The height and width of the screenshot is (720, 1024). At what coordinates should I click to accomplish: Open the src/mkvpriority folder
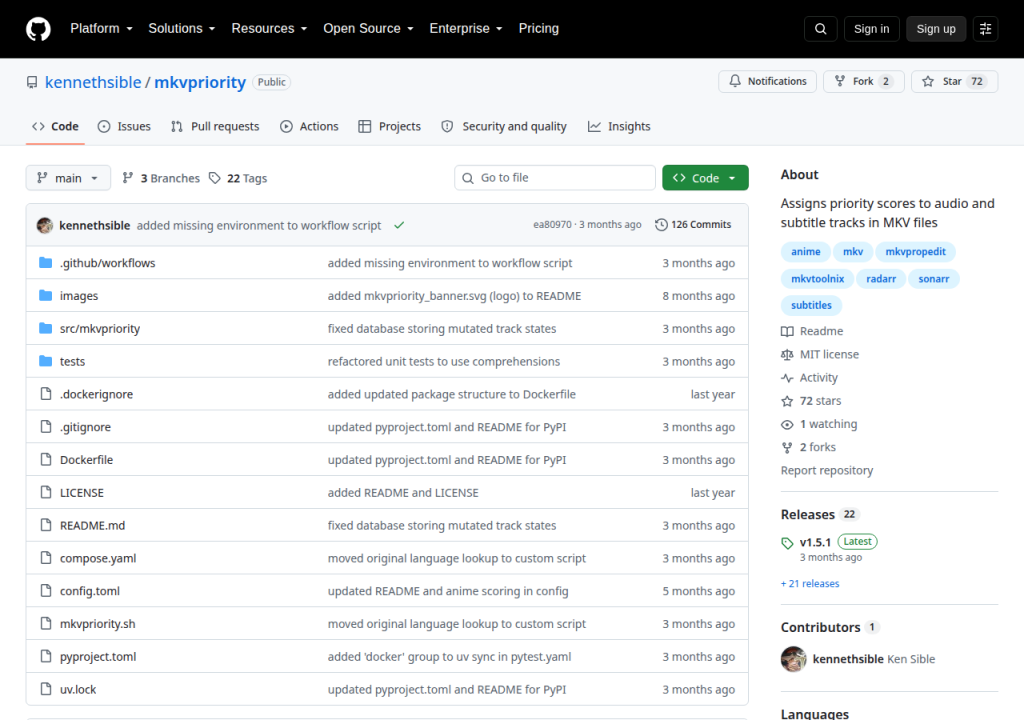click(100, 329)
